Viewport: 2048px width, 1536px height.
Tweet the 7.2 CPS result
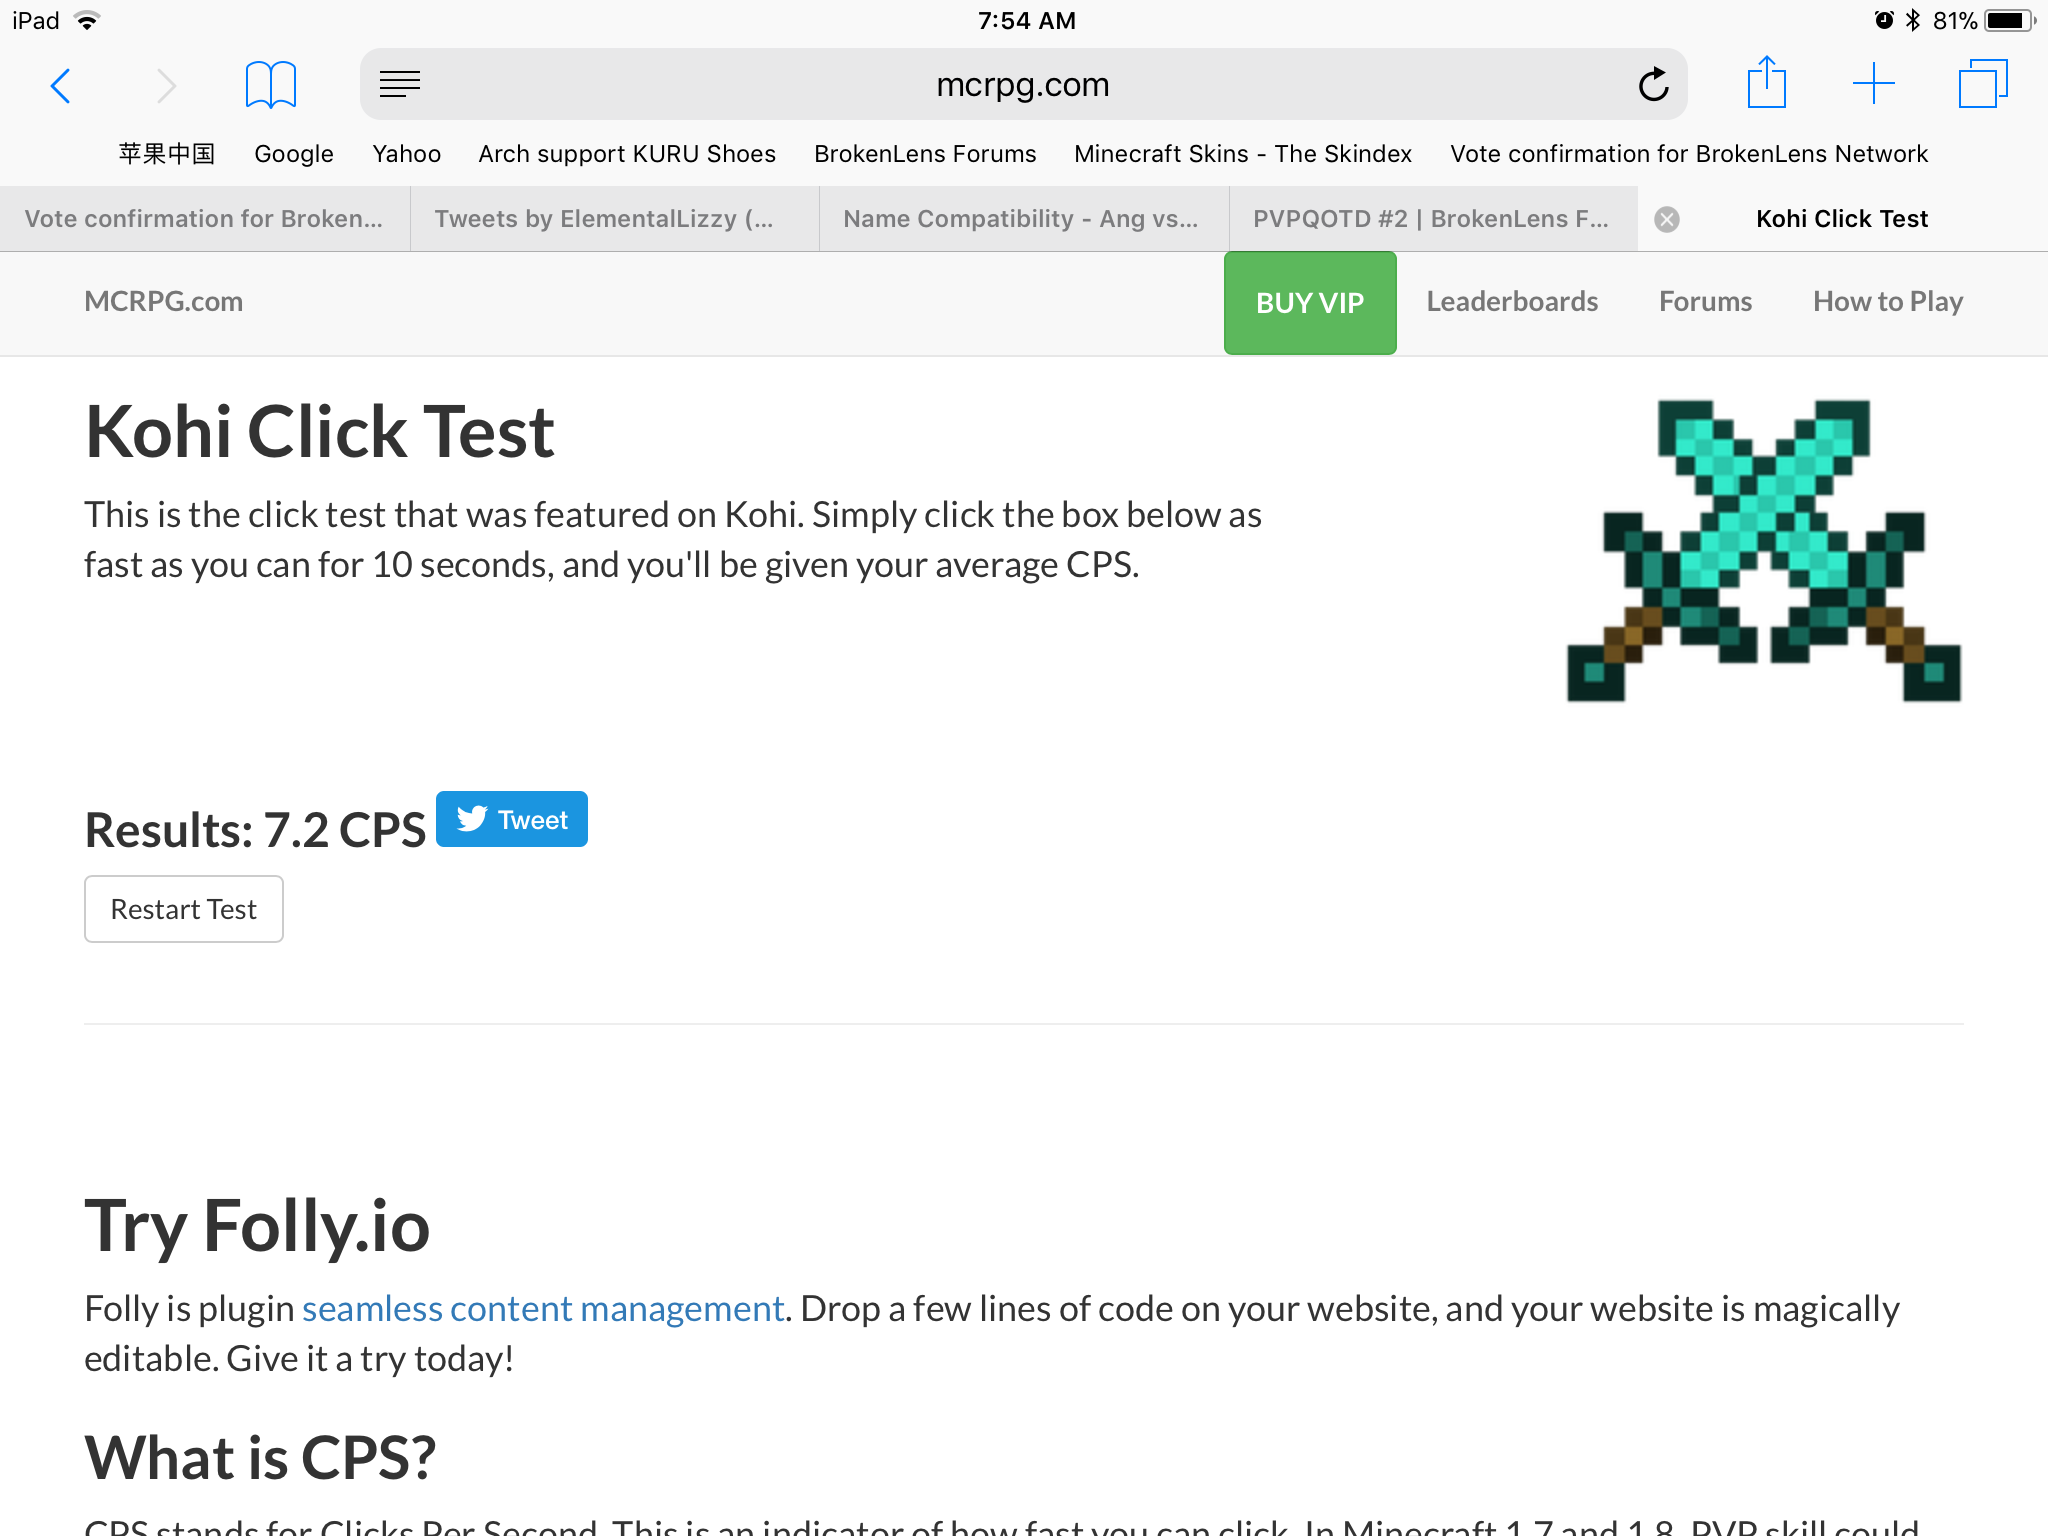pyautogui.click(x=512, y=819)
